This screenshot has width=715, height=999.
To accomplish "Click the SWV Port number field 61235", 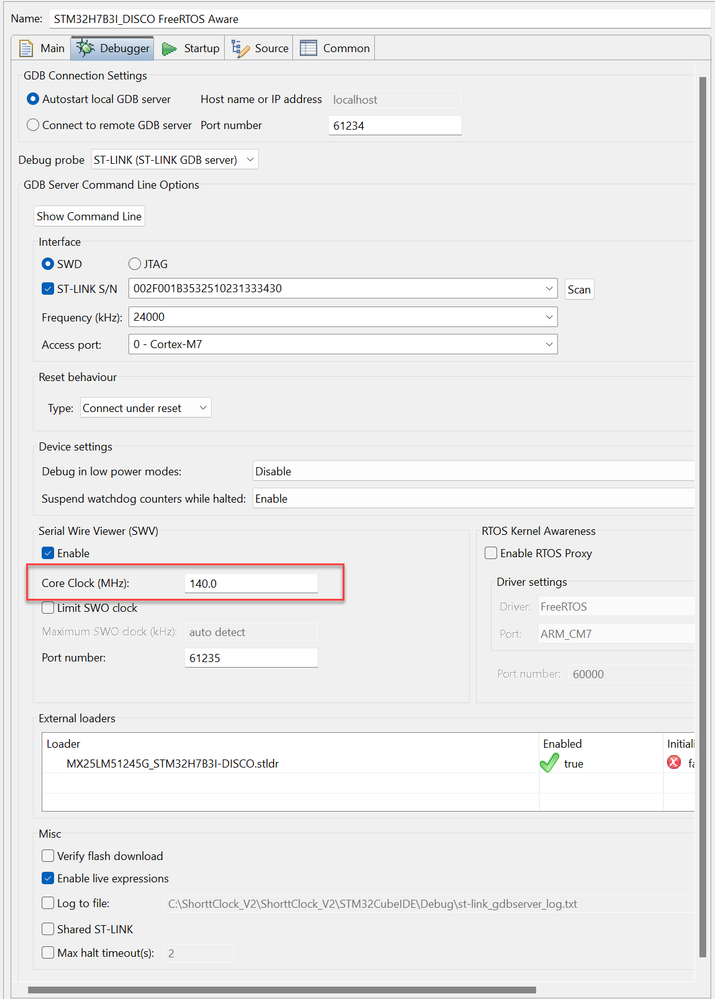I will [x=251, y=658].
